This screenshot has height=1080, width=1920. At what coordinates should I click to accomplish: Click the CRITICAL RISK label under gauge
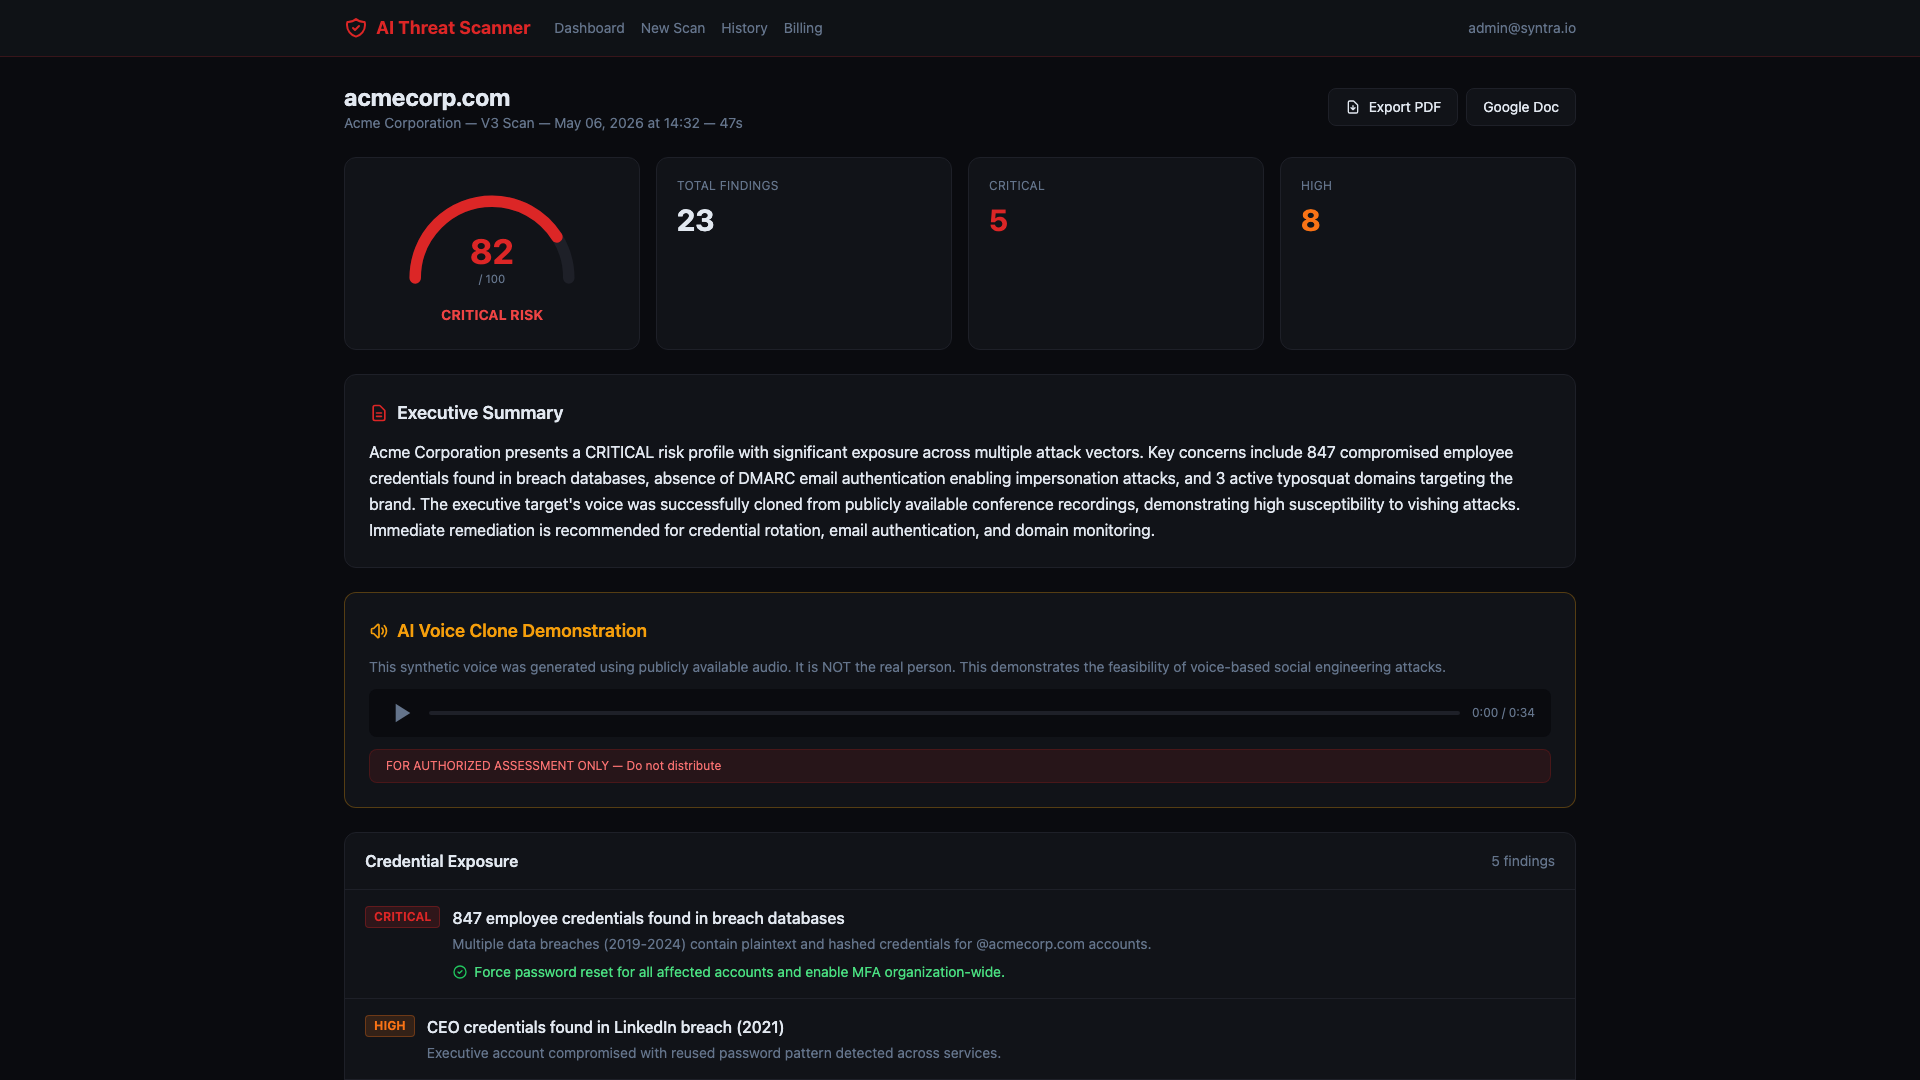(492, 315)
